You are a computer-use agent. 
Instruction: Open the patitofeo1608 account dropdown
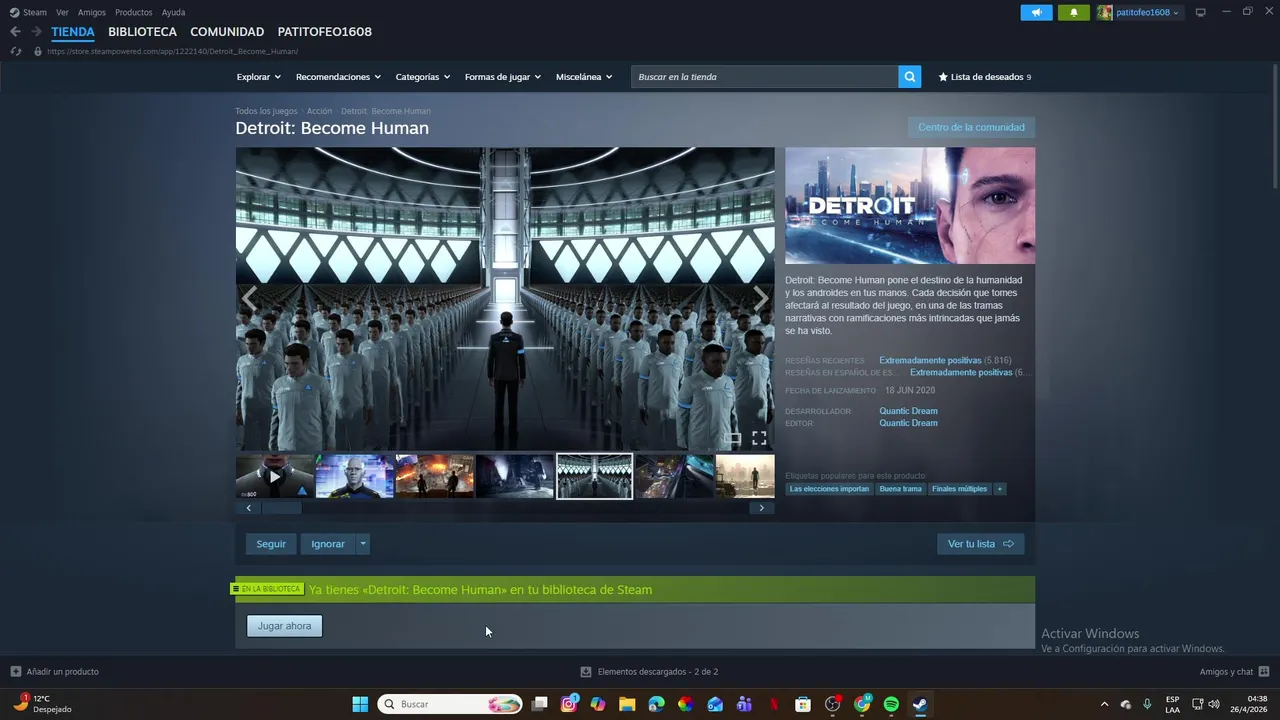1140,12
